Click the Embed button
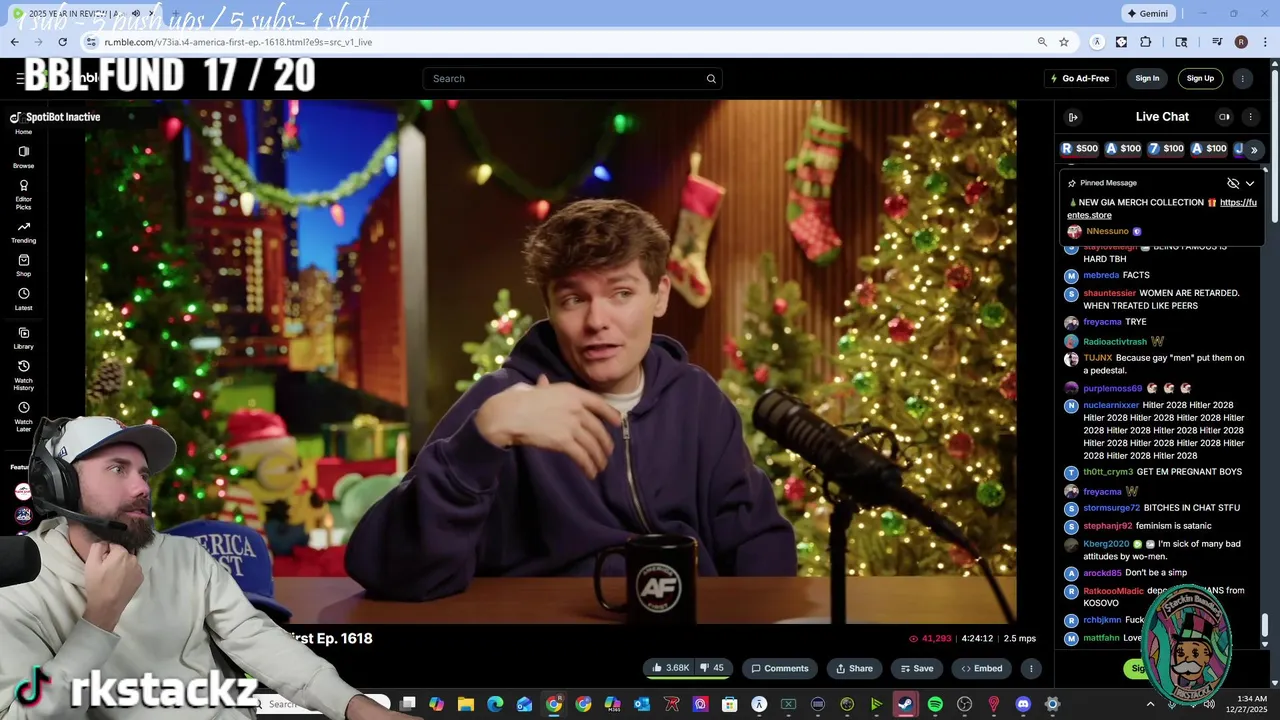Screen dimensions: 1280x720 tap(982, 668)
